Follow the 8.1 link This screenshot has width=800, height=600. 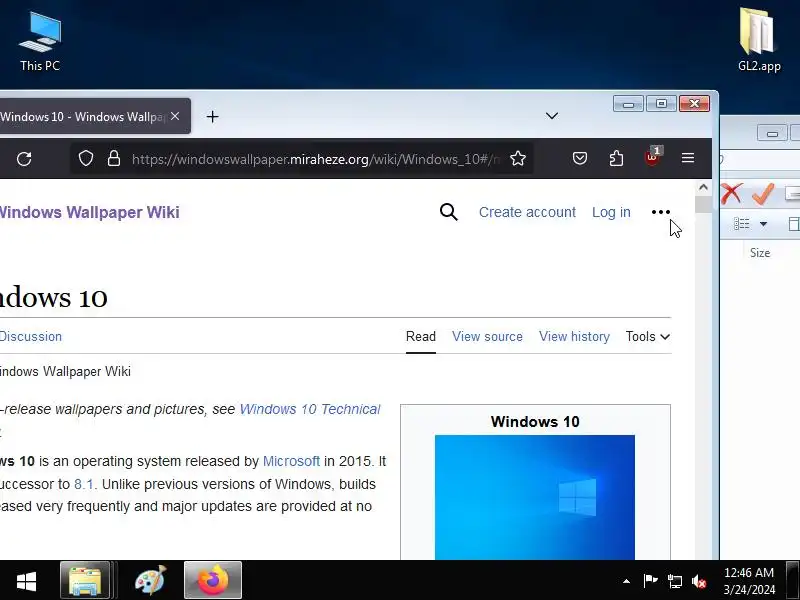click(x=84, y=484)
